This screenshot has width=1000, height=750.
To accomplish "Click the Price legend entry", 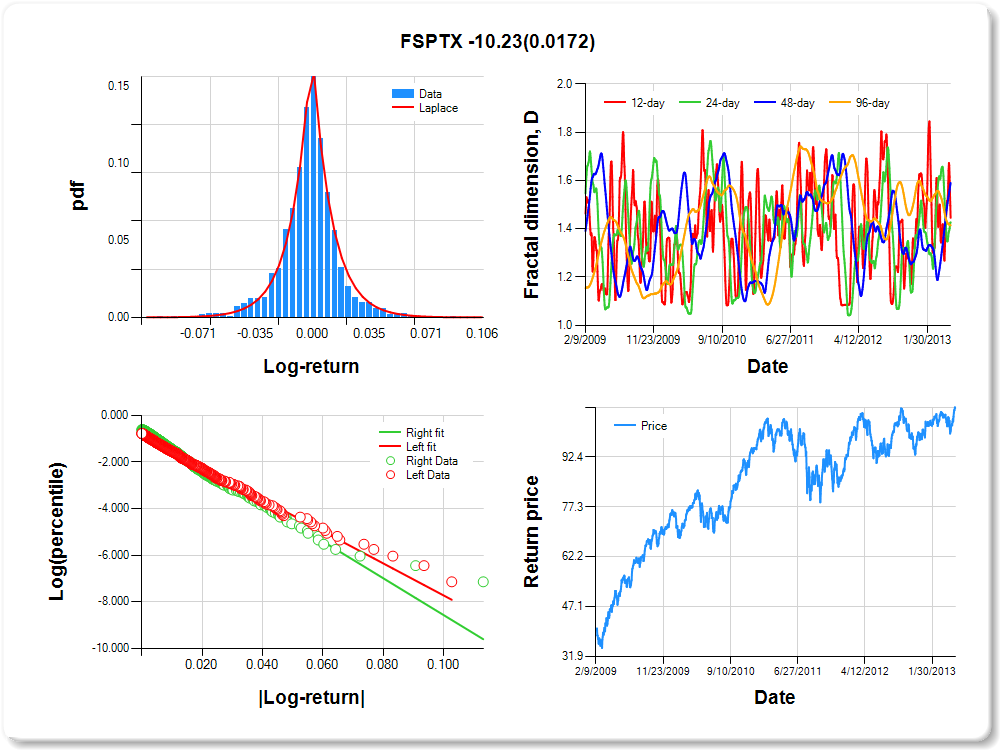I will 640,425.
